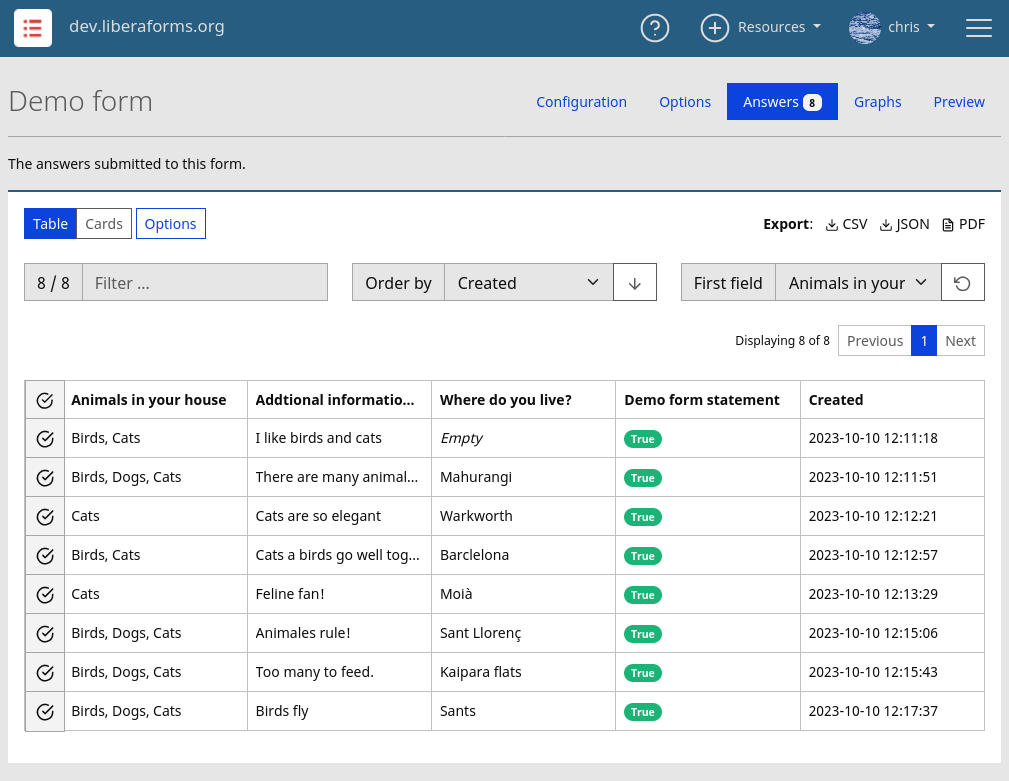Image resolution: width=1009 pixels, height=781 pixels.
Task: Export answers as JSON
Action: coord(904,225)
